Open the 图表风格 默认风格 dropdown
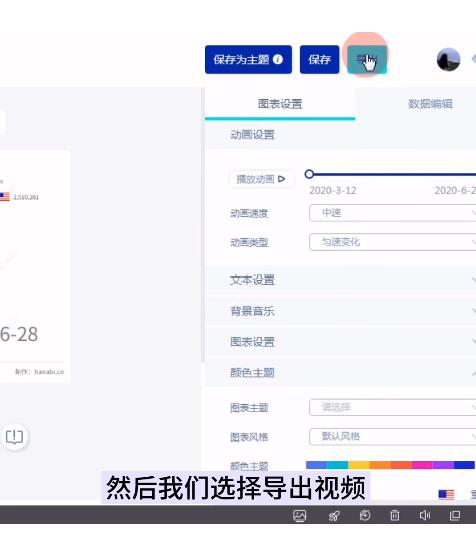 392,436
